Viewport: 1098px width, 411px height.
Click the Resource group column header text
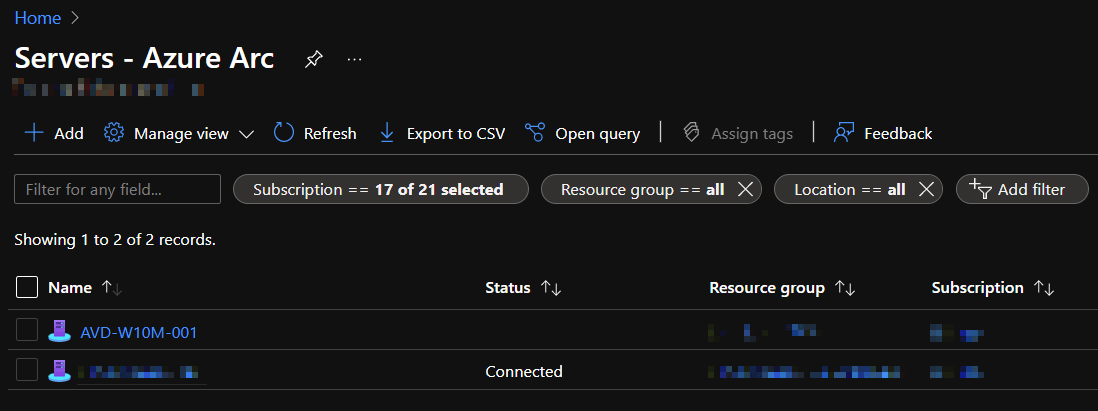tap(767, 288)
